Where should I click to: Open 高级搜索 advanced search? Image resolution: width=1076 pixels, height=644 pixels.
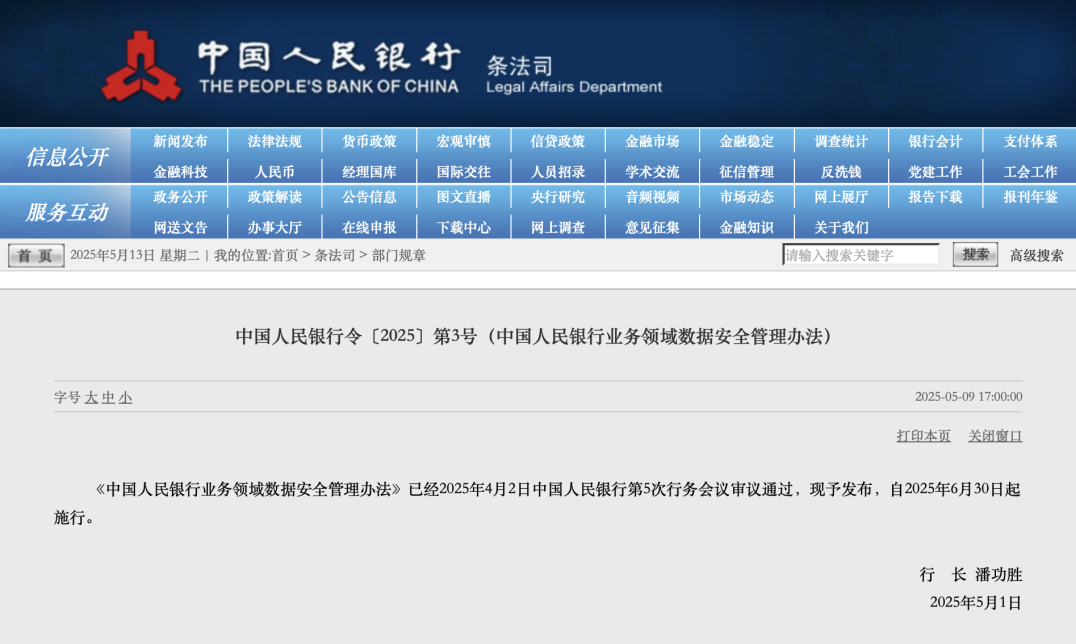(x=1036, y=256)
